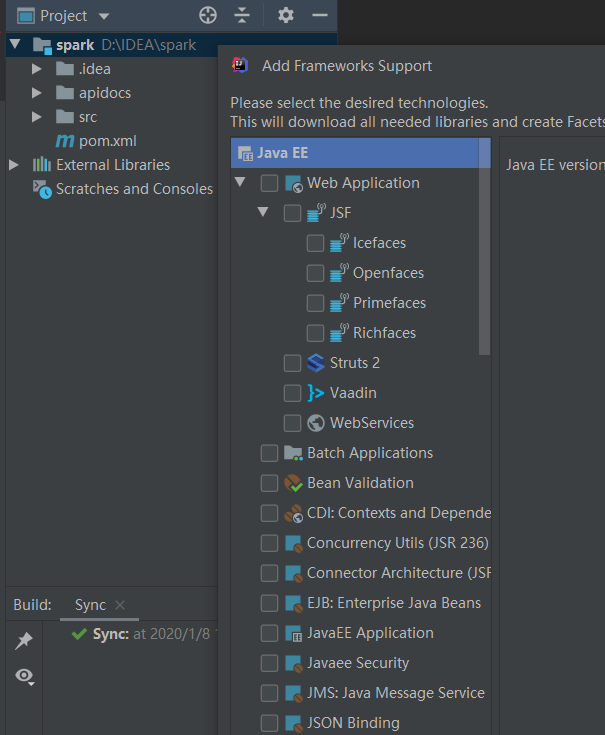Select the pom.xml Maven file icon
Image resolution: width=605 pixels, height=735 pixels.
pyautogui.click(x=65, y=141)
